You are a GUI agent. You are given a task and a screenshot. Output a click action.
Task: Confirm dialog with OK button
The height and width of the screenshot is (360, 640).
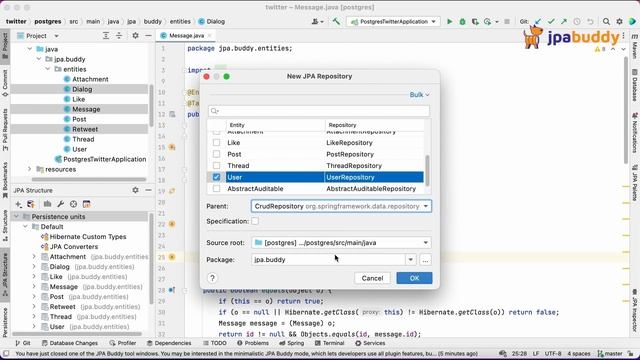(x=414, y=278)
